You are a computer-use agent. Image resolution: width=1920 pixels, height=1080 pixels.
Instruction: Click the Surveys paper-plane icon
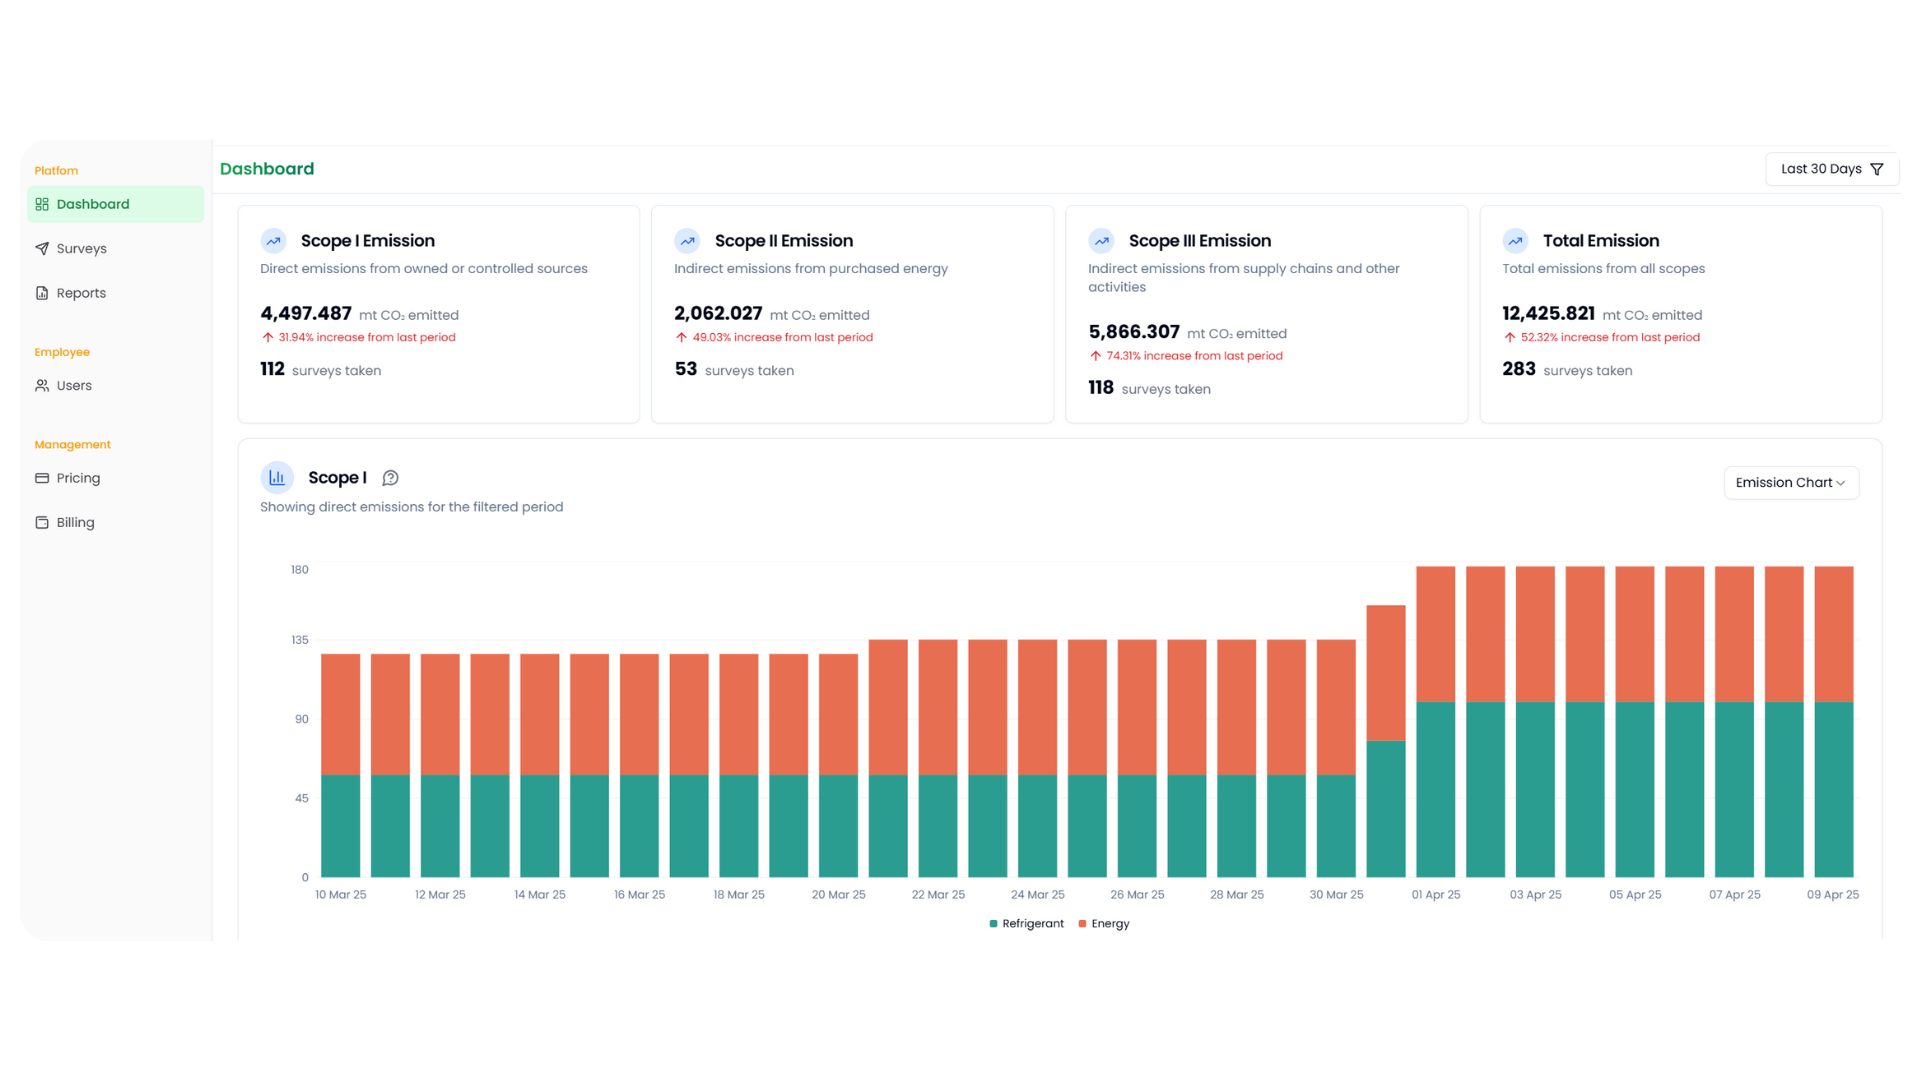click(x=42, y=249)
